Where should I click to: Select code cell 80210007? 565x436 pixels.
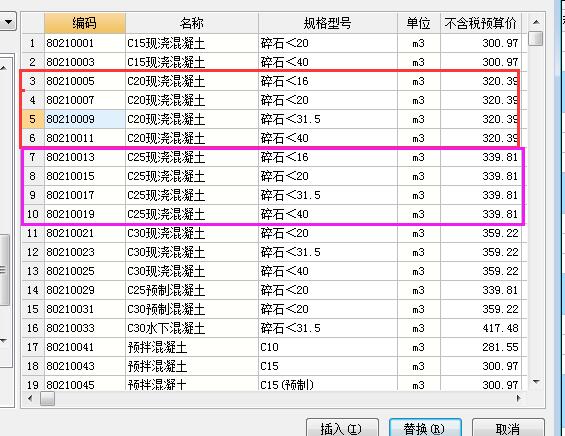[x=85, y=100]
